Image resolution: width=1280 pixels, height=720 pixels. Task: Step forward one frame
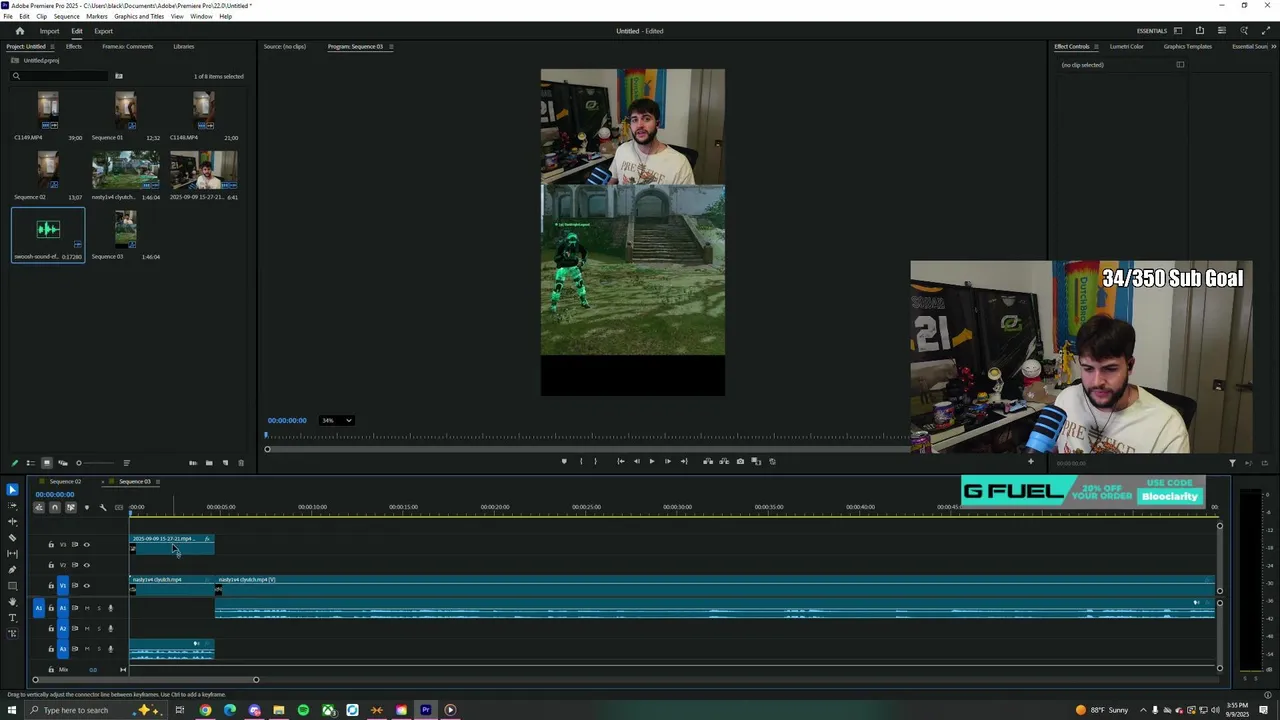click(668, 461)
